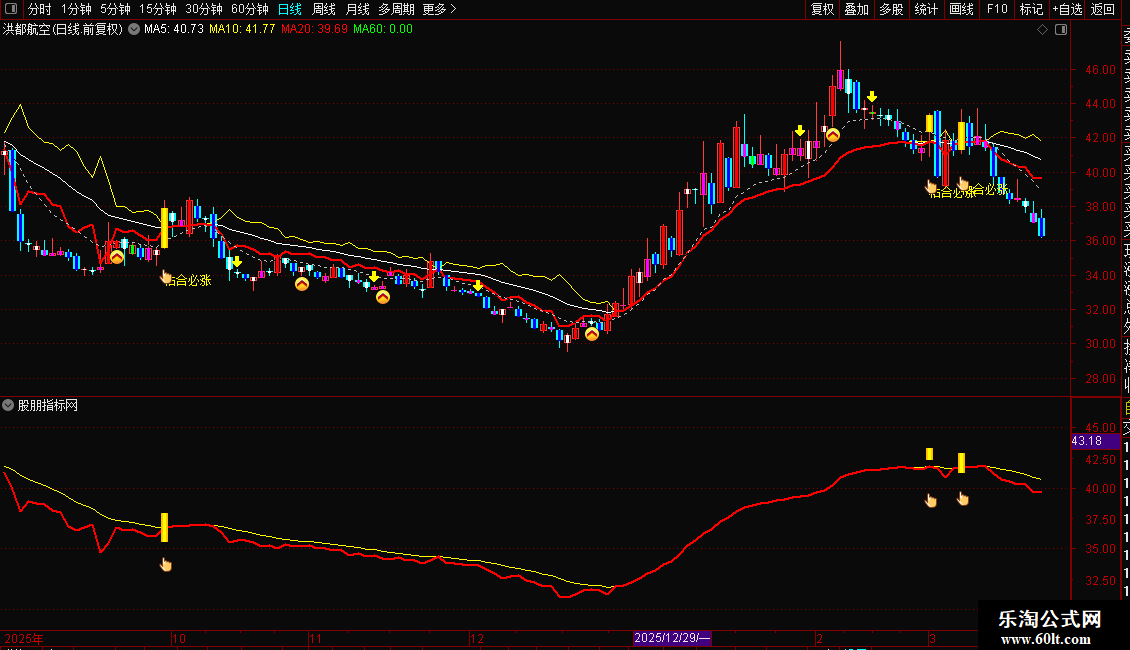This screenshot has width=1130, height=650.
Task: Open the 多股 multi-stock view
Action: click(x=891, y=9)
